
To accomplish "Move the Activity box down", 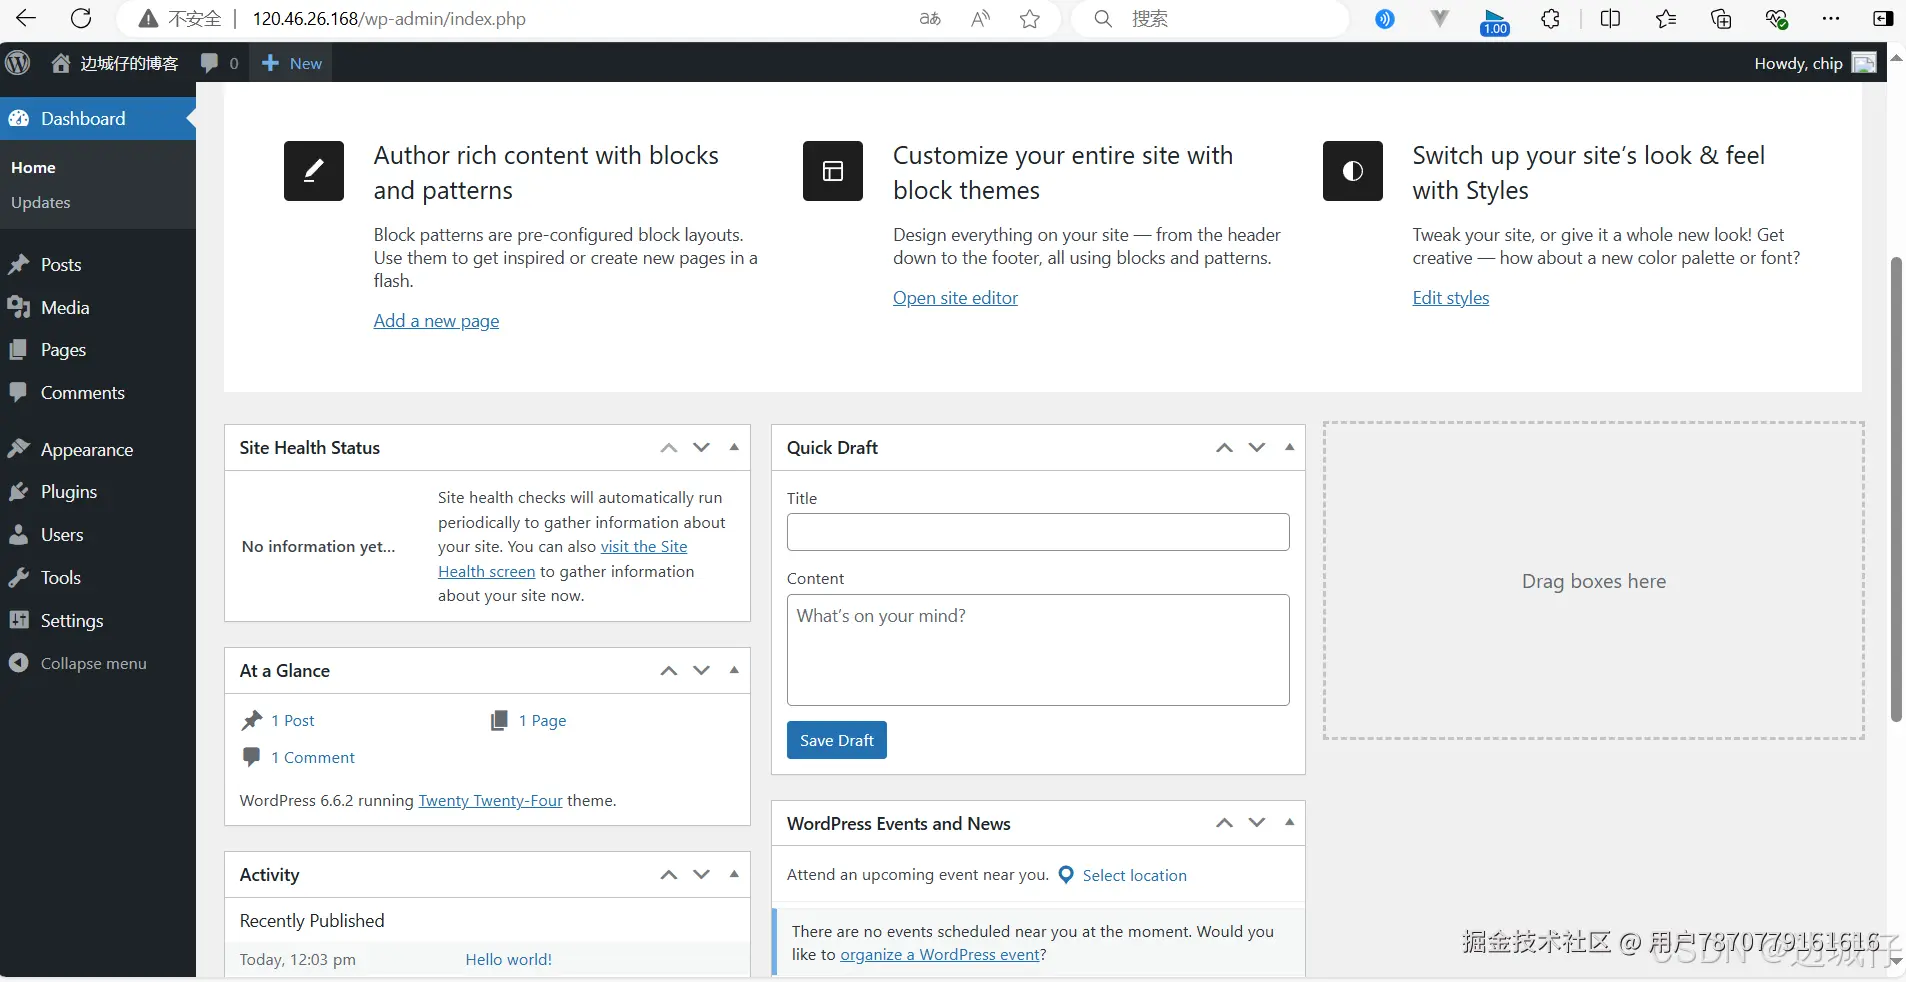I will [701, 874].
